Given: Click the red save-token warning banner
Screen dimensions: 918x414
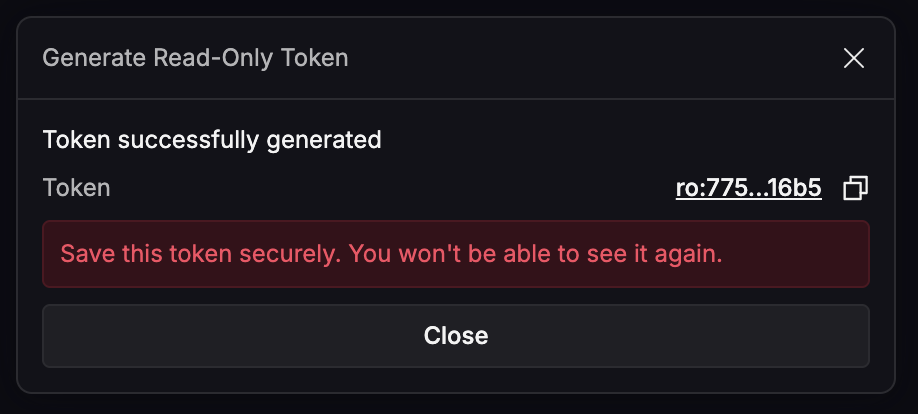Looking at the screenshot, I should click(x=455, y=254).
